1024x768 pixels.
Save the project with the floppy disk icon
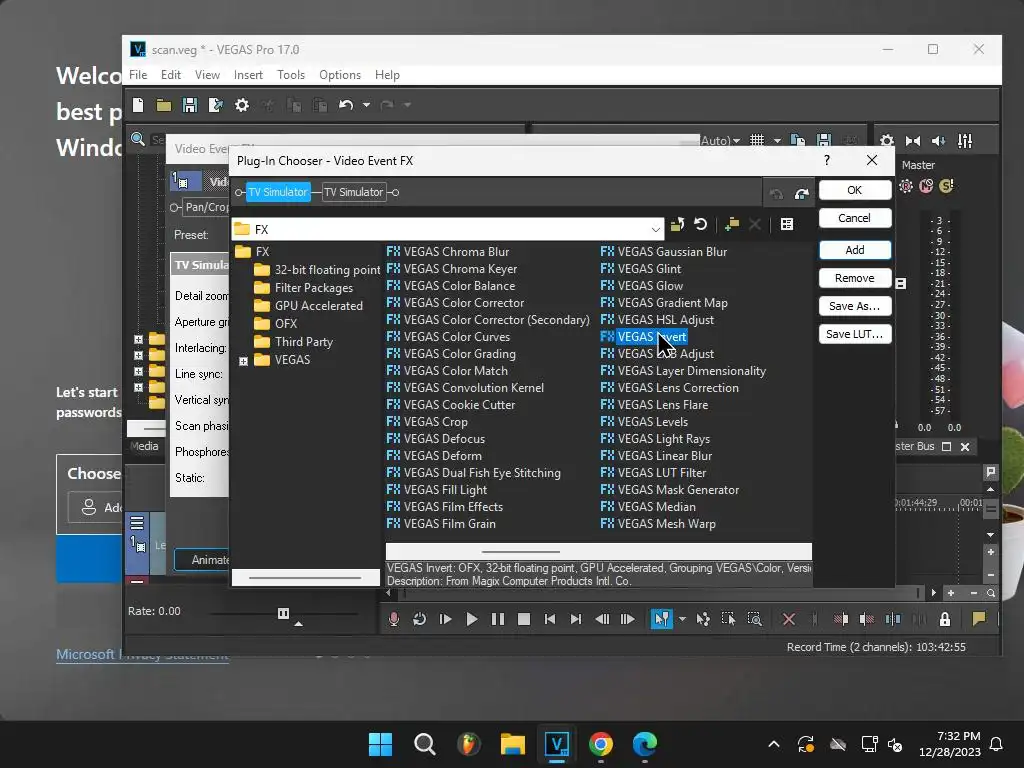coord(189,105)
